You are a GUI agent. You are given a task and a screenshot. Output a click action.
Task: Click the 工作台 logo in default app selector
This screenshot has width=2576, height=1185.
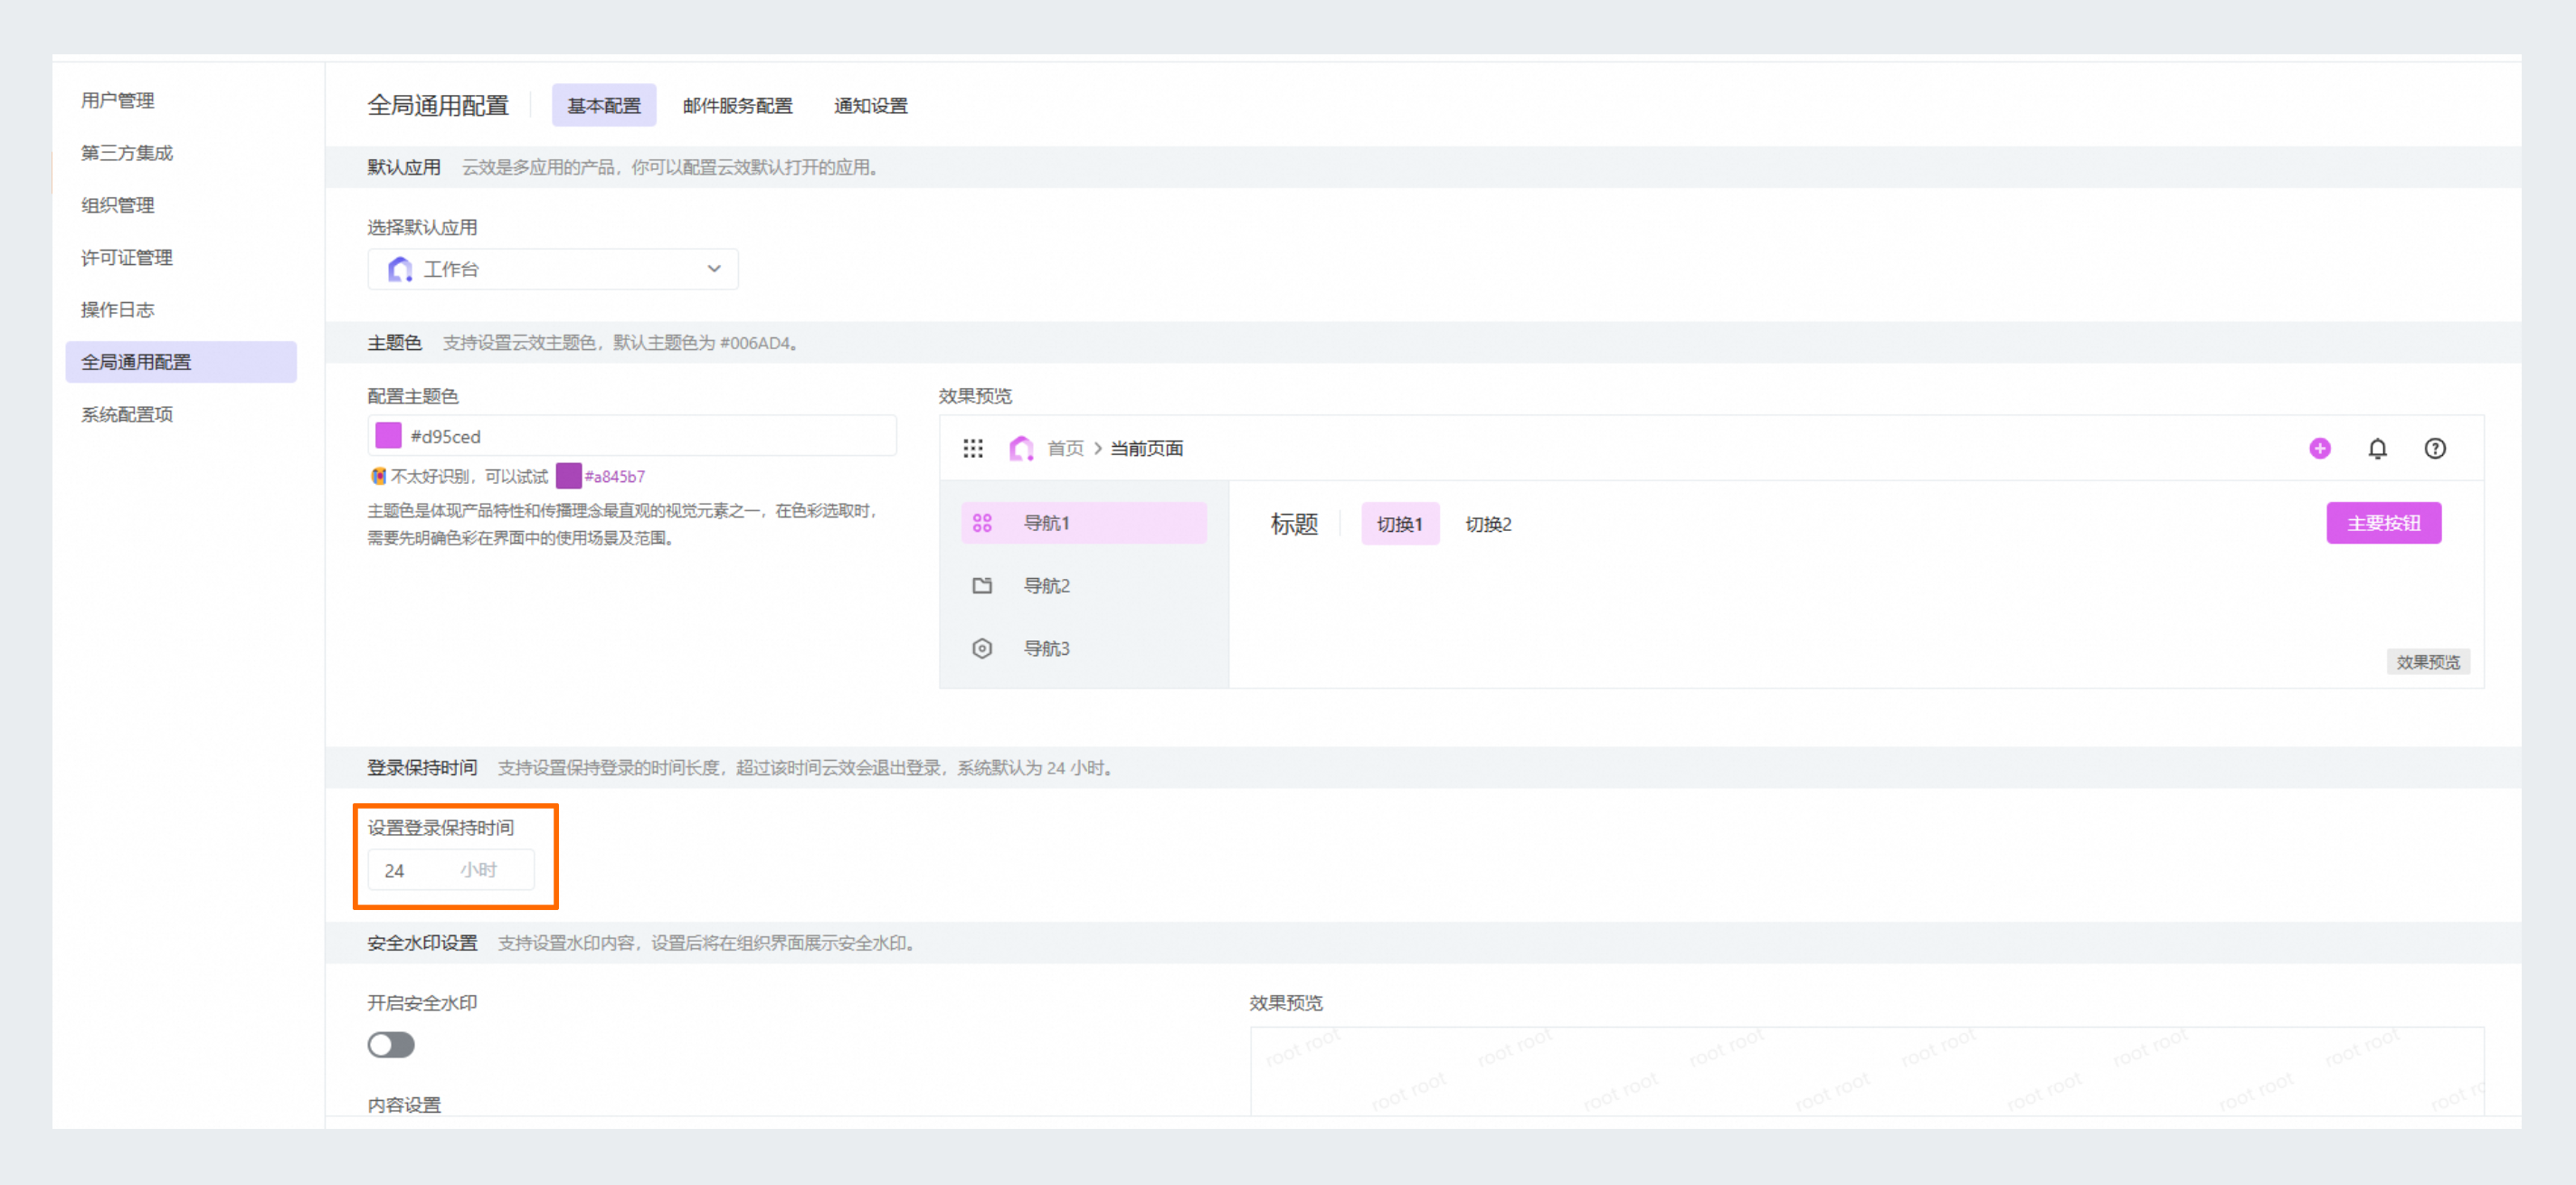pyautogui.click(x=400, y=269)
